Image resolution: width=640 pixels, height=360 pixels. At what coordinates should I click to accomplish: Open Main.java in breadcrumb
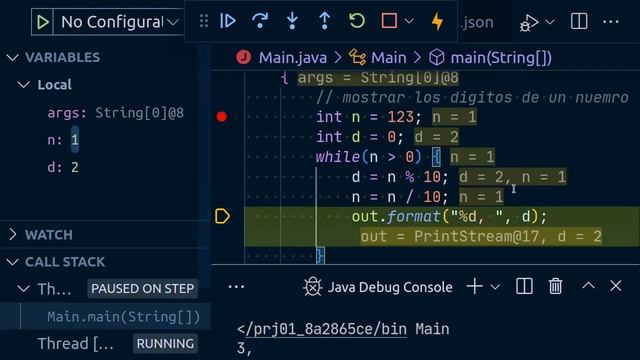click(x=293, y=58)
